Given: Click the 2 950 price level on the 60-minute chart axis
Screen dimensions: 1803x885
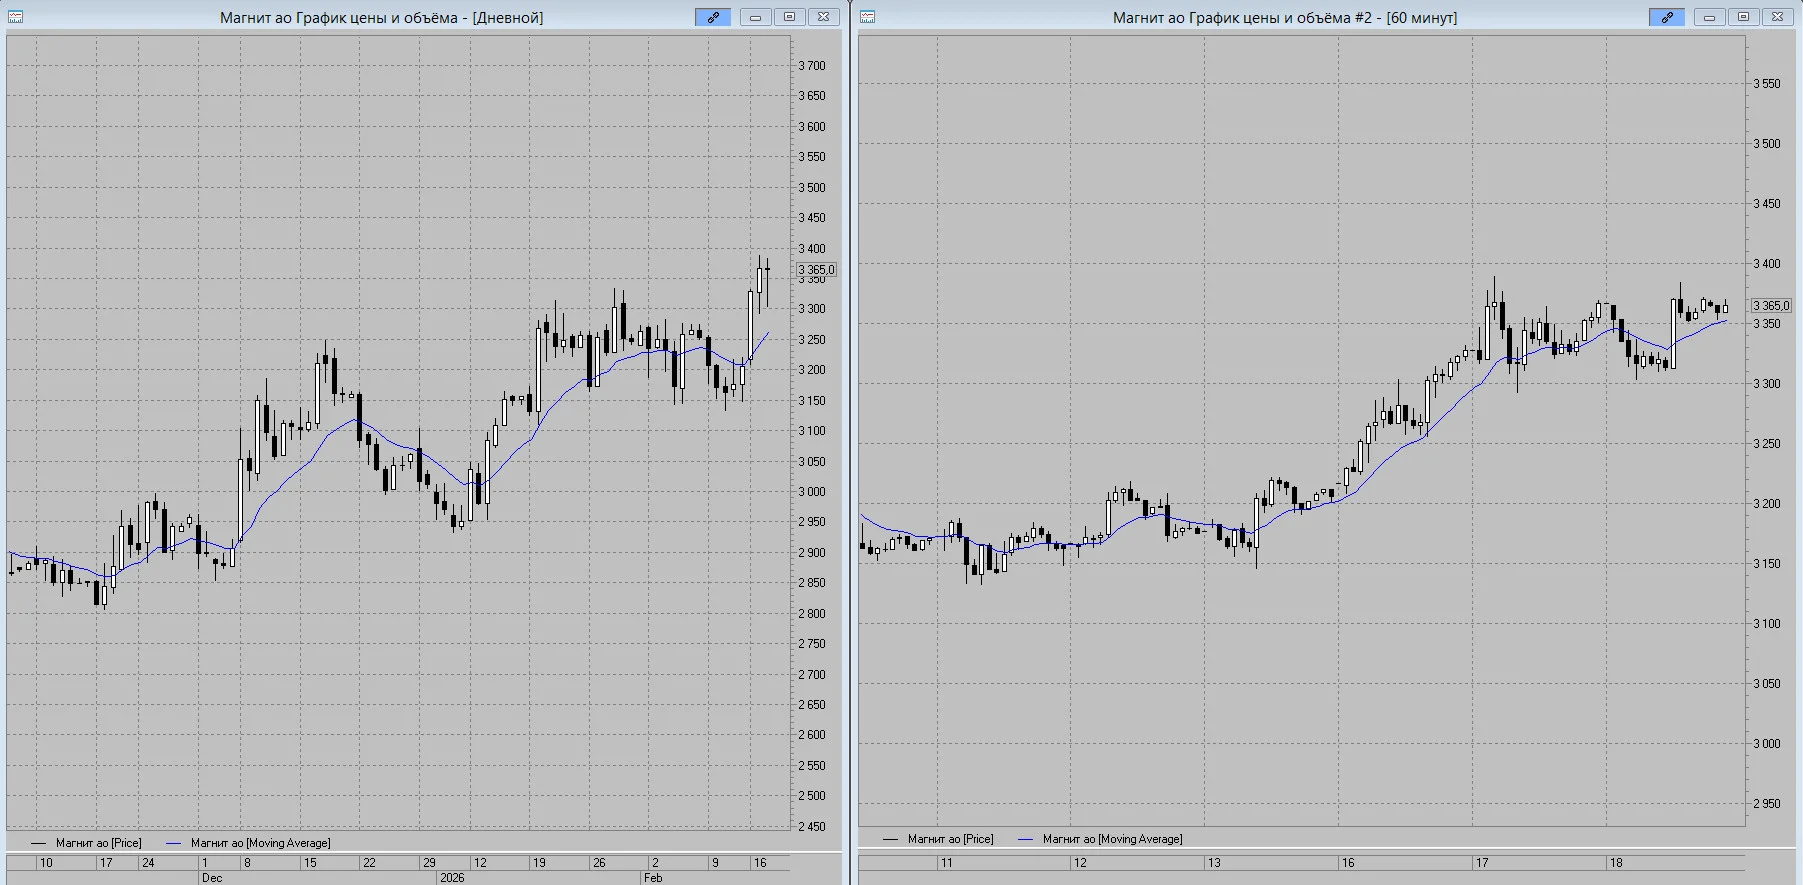Looking at the screenshot, I should click(x=1767, y=804).
